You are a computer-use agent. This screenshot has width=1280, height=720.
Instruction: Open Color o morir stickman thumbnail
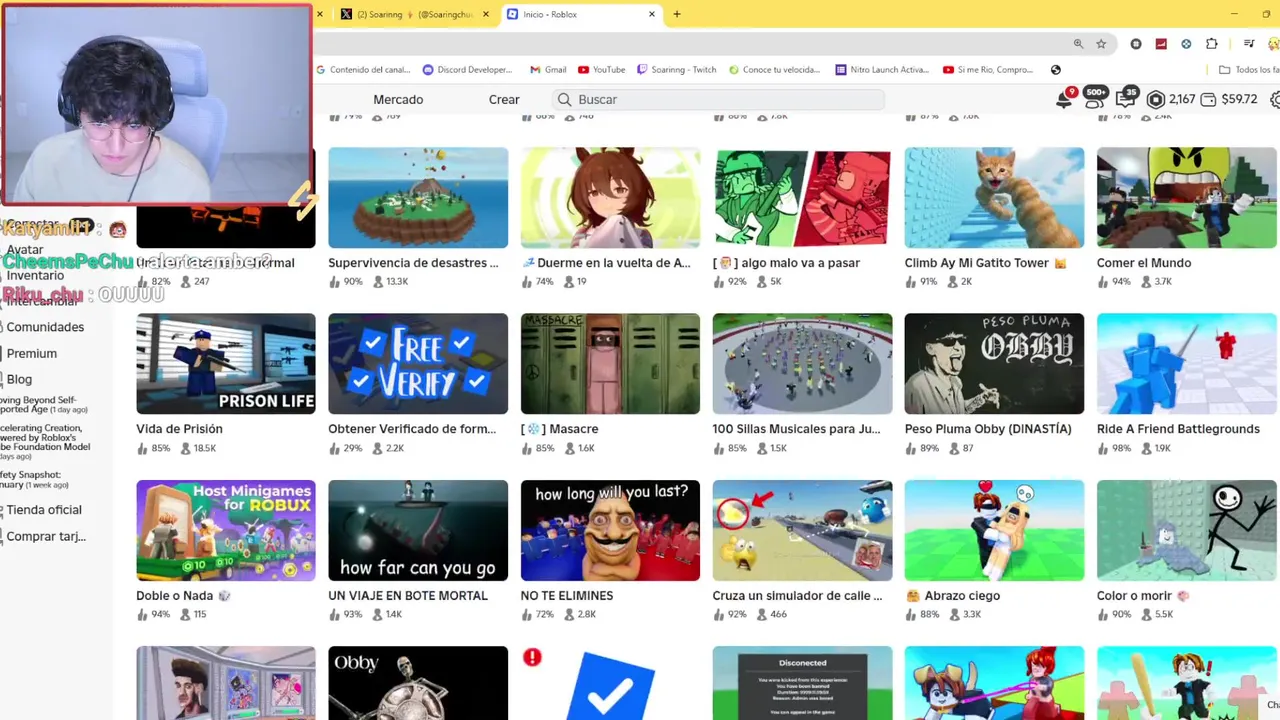click(x=1186, y=530)
